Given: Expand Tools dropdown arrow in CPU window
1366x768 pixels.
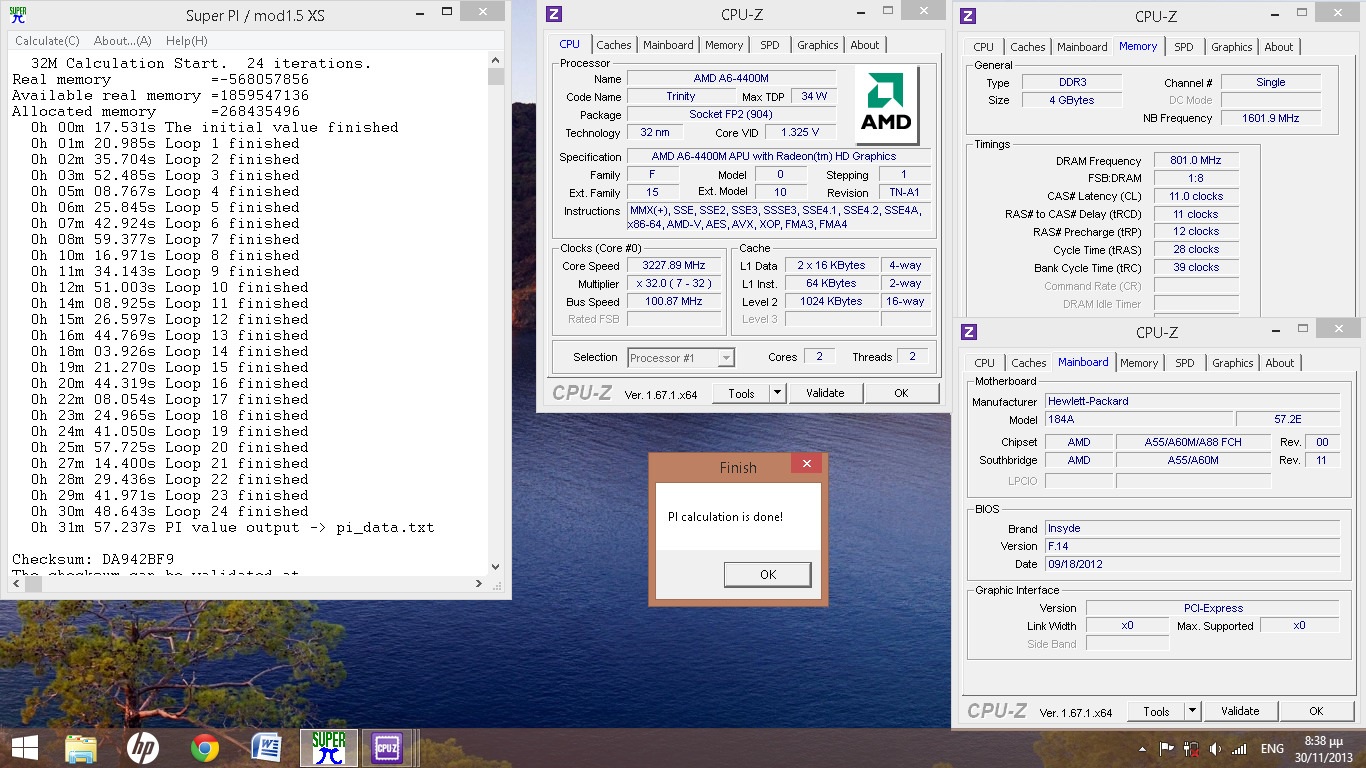Looking at the screenshot, I should tap(778, 393).
